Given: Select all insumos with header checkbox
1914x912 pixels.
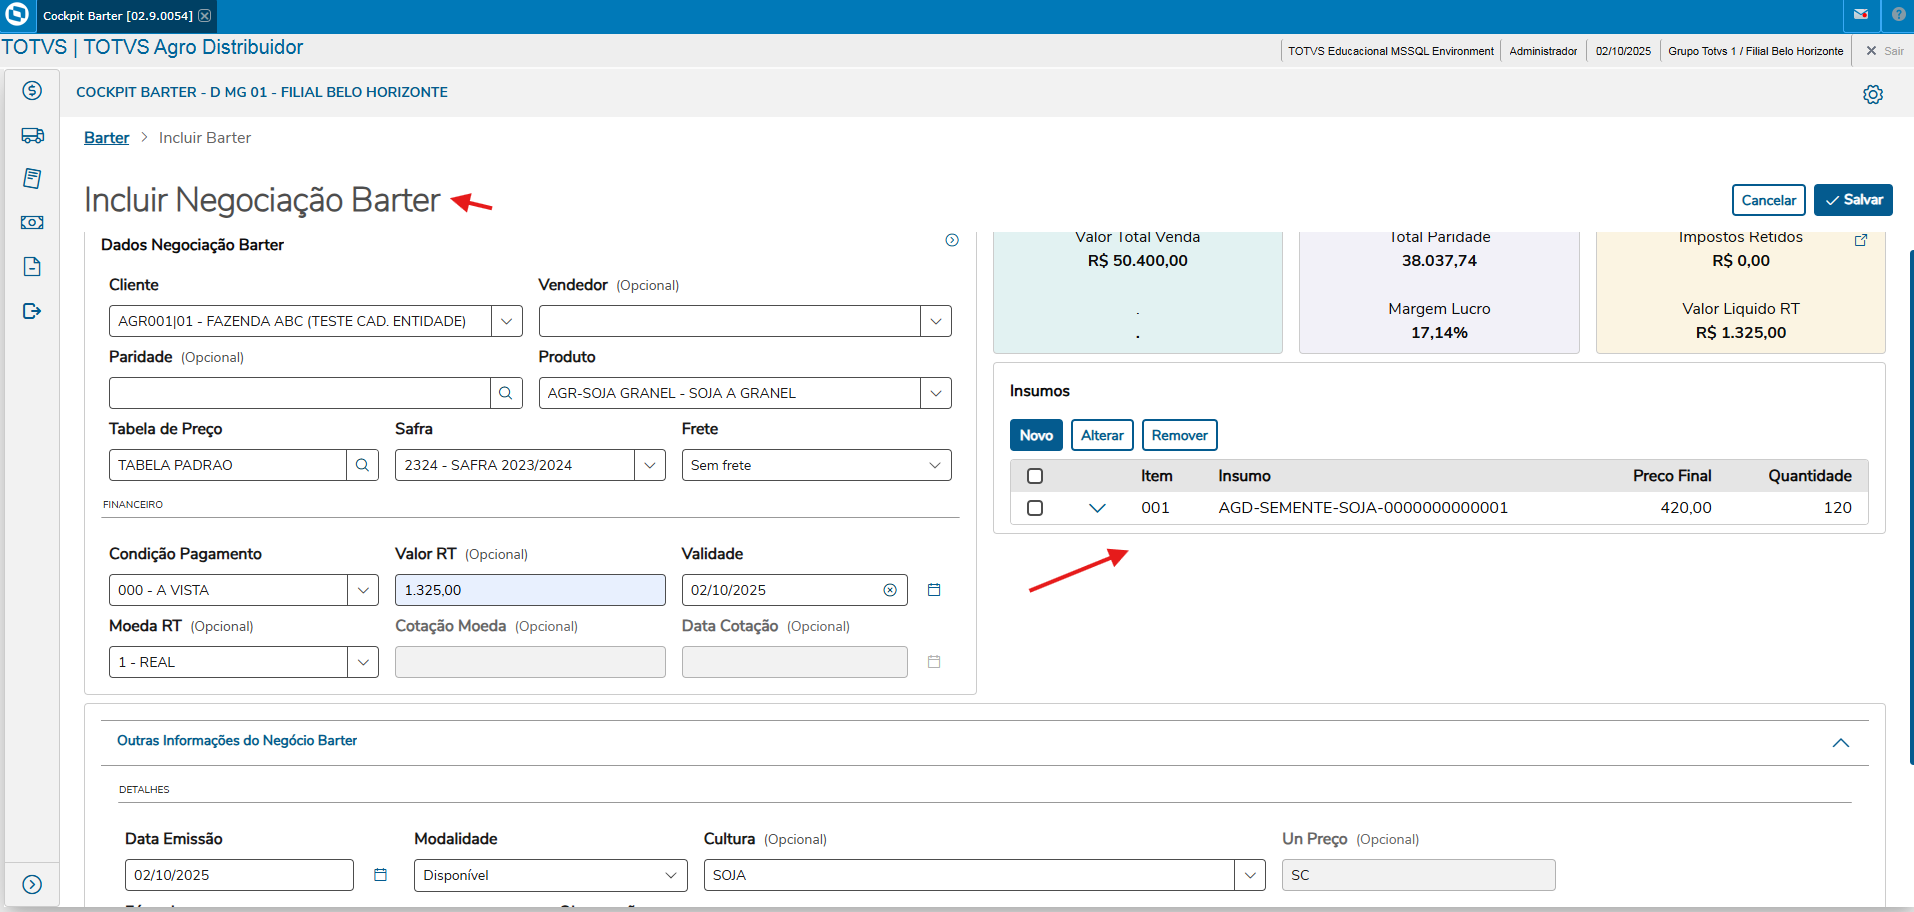Looking at the screenshot, I should [x=1035, y=476].
